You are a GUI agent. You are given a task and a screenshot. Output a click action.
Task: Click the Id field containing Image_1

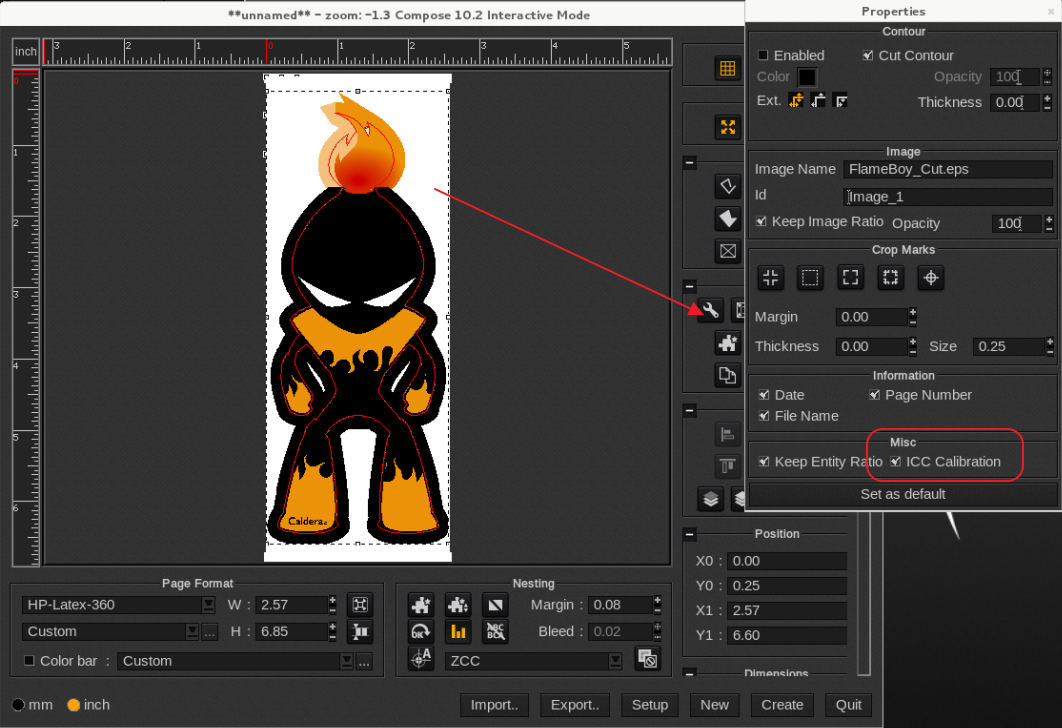point(947,197)
